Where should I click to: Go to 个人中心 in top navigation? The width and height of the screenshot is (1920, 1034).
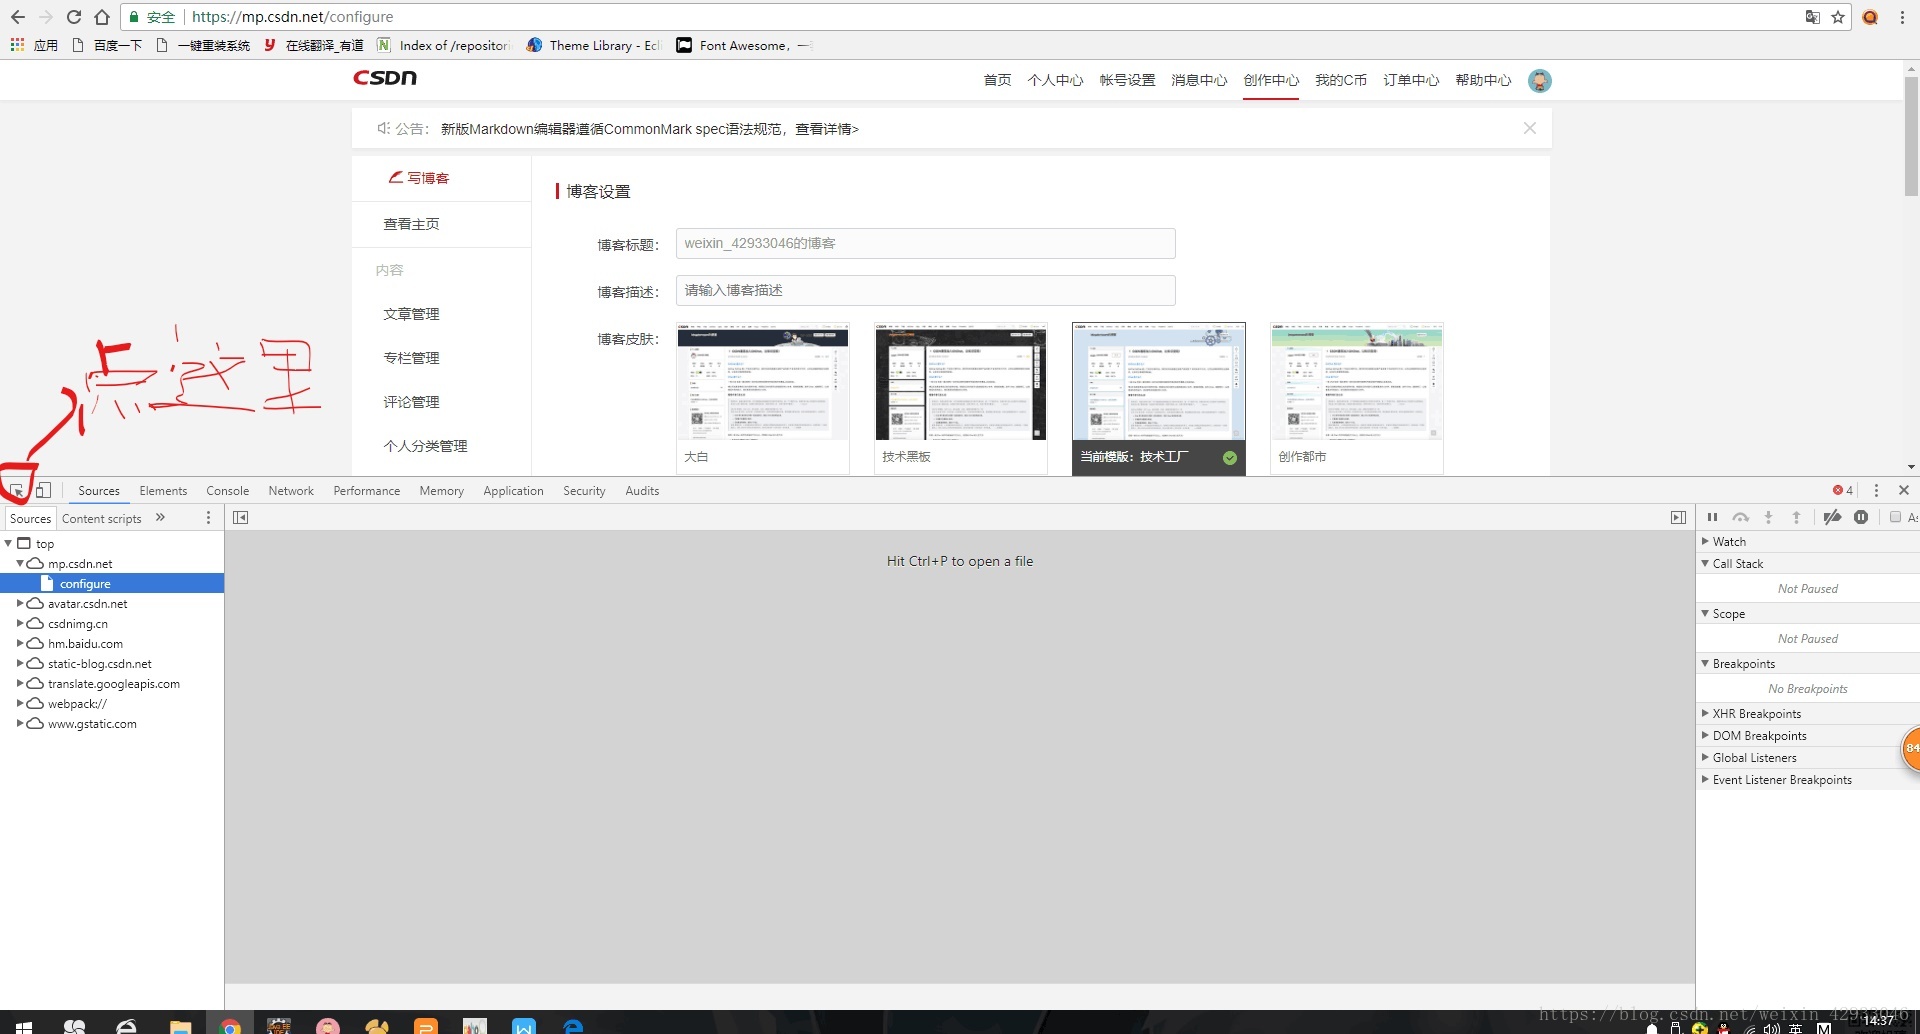(1055, 80)
